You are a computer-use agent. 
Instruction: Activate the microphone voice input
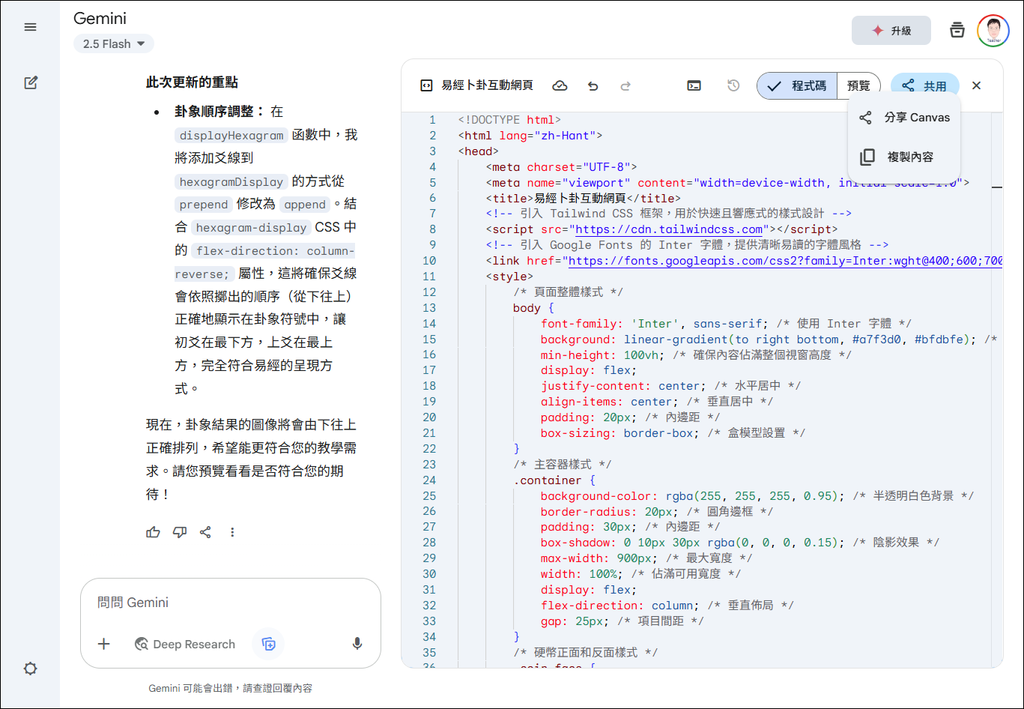coord(357,644)
